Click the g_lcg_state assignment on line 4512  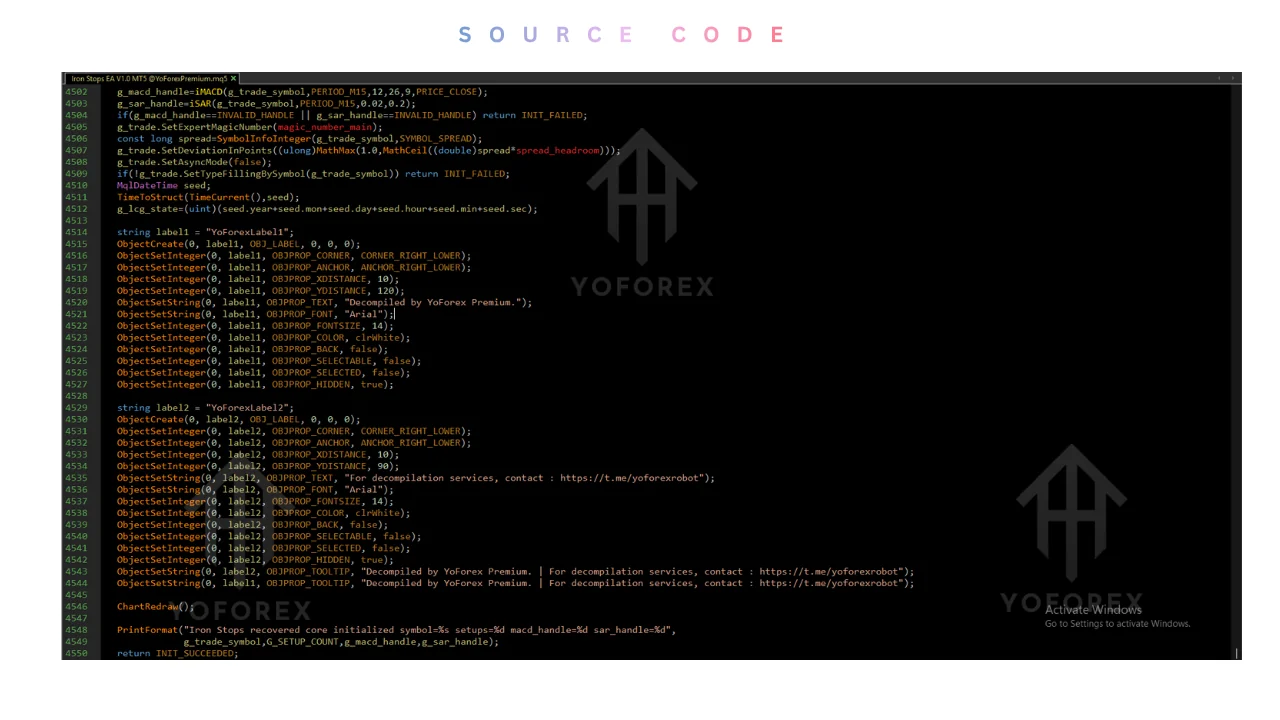(x=327, y=209)
